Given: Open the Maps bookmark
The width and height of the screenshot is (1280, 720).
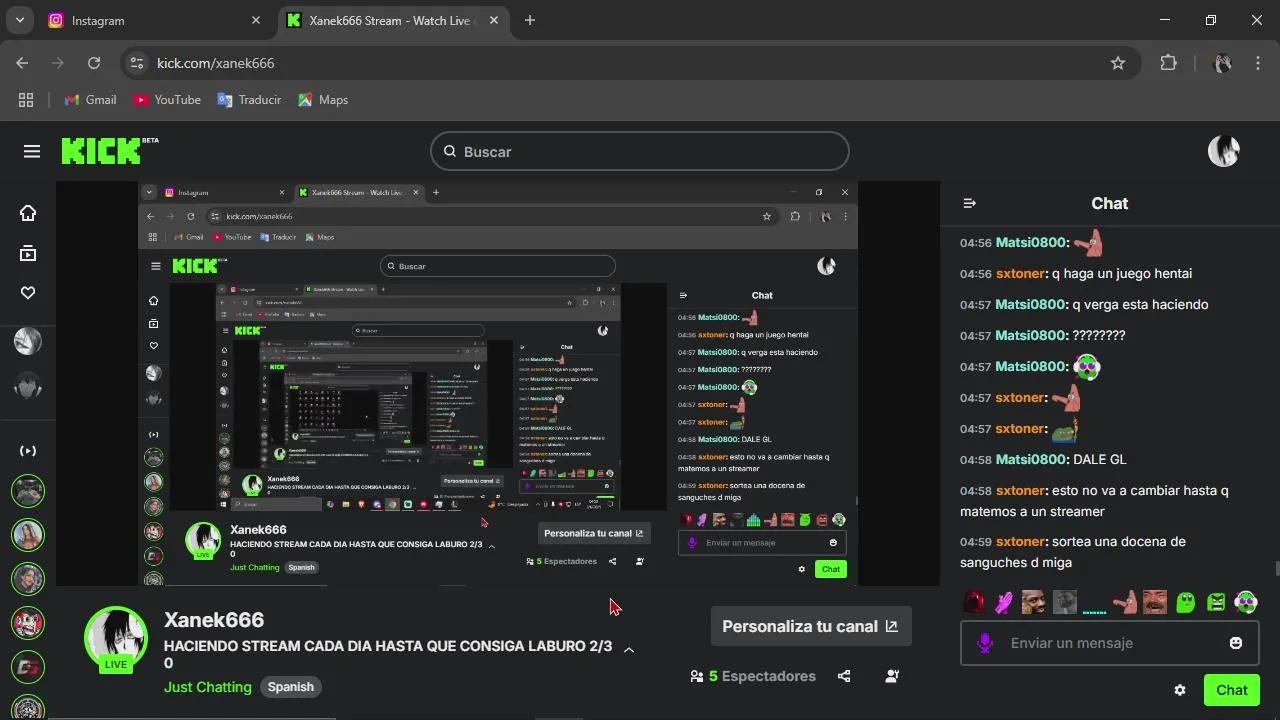Looking at the screenshot, I should click(x=322, y=100).
